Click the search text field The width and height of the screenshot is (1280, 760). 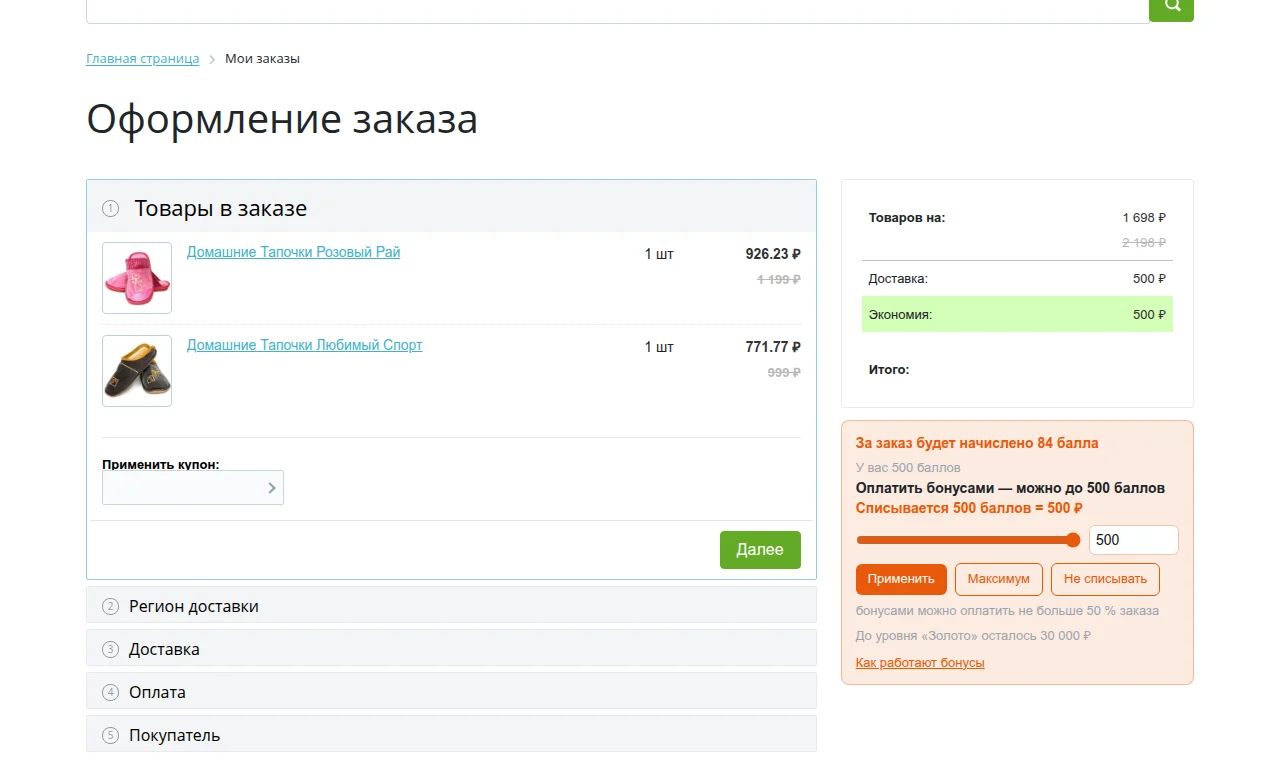617,10
